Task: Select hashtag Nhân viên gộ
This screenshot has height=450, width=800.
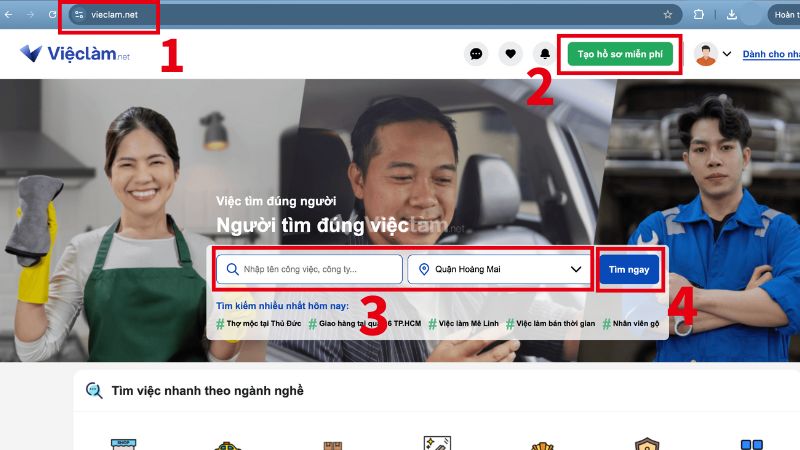Action: pyautogui.click(x=631, y=323)
